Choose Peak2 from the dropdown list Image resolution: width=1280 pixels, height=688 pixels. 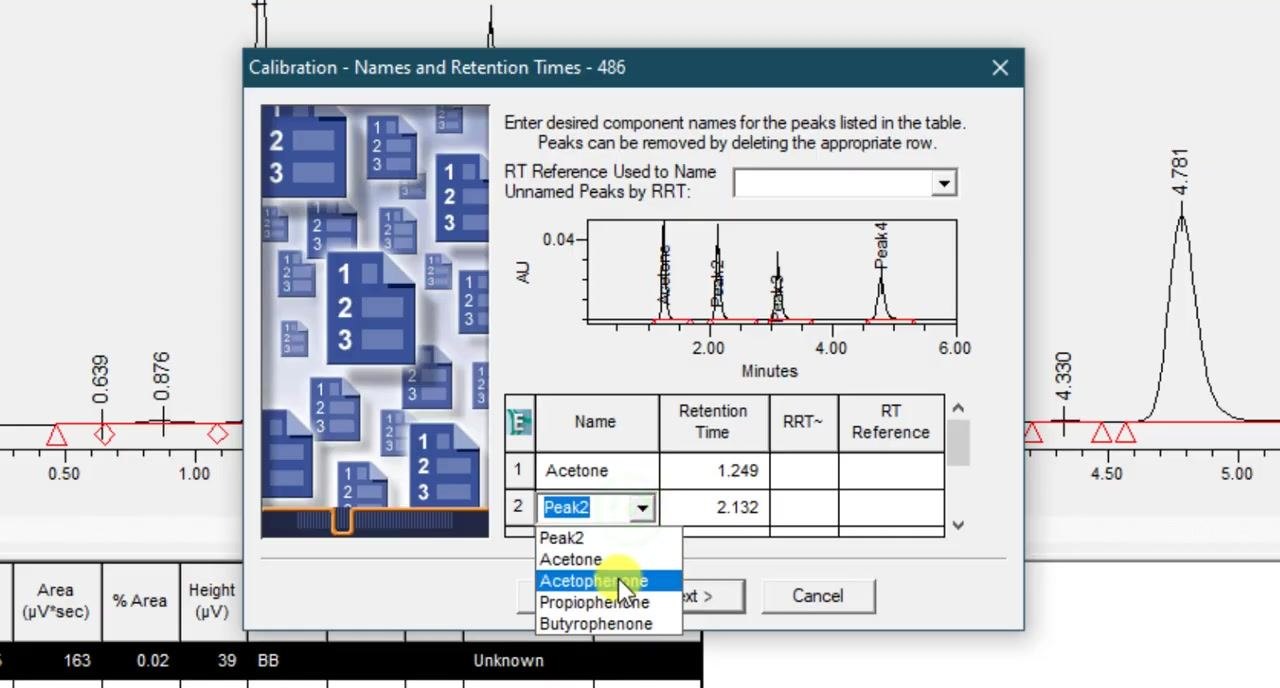[609, 538]
